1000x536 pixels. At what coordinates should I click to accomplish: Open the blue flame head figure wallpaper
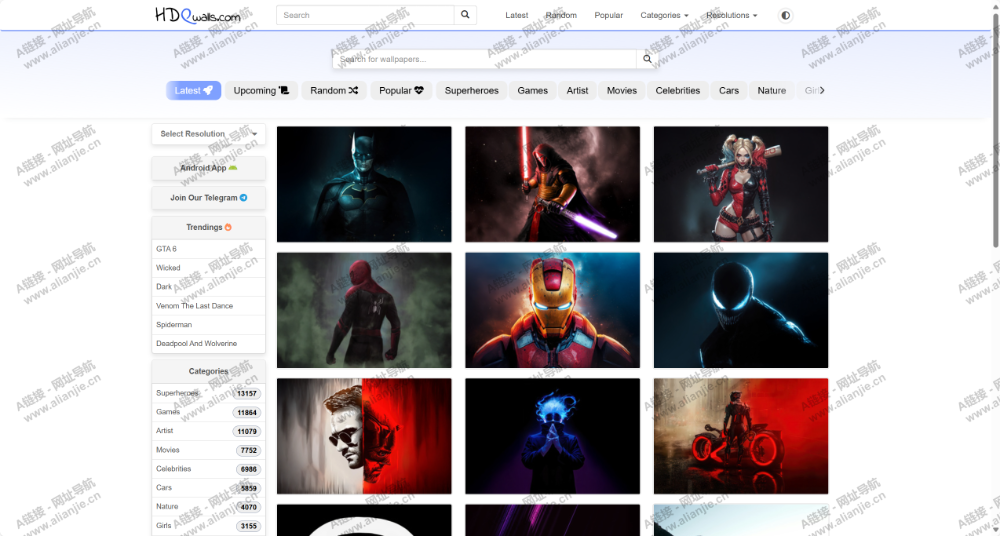552,436
